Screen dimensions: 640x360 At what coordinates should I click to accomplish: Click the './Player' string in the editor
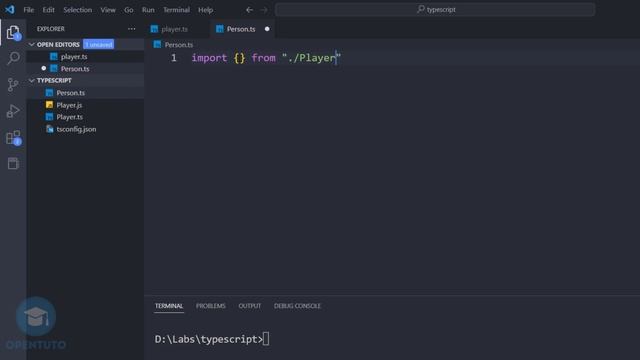pyautogui.click(x=311, y=58)
